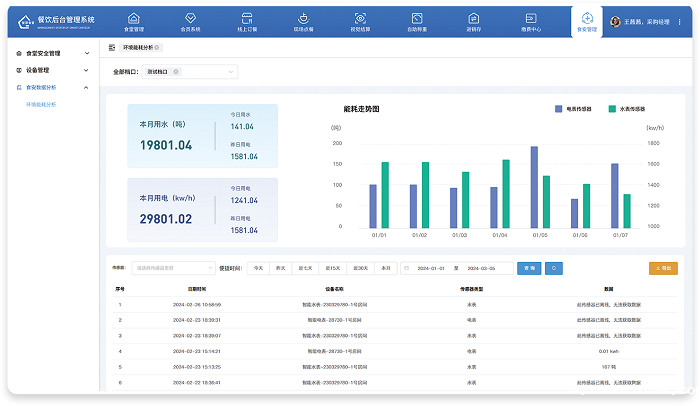
Task: Click the start date field 2024-01-01
Action: tap(430, 268)
